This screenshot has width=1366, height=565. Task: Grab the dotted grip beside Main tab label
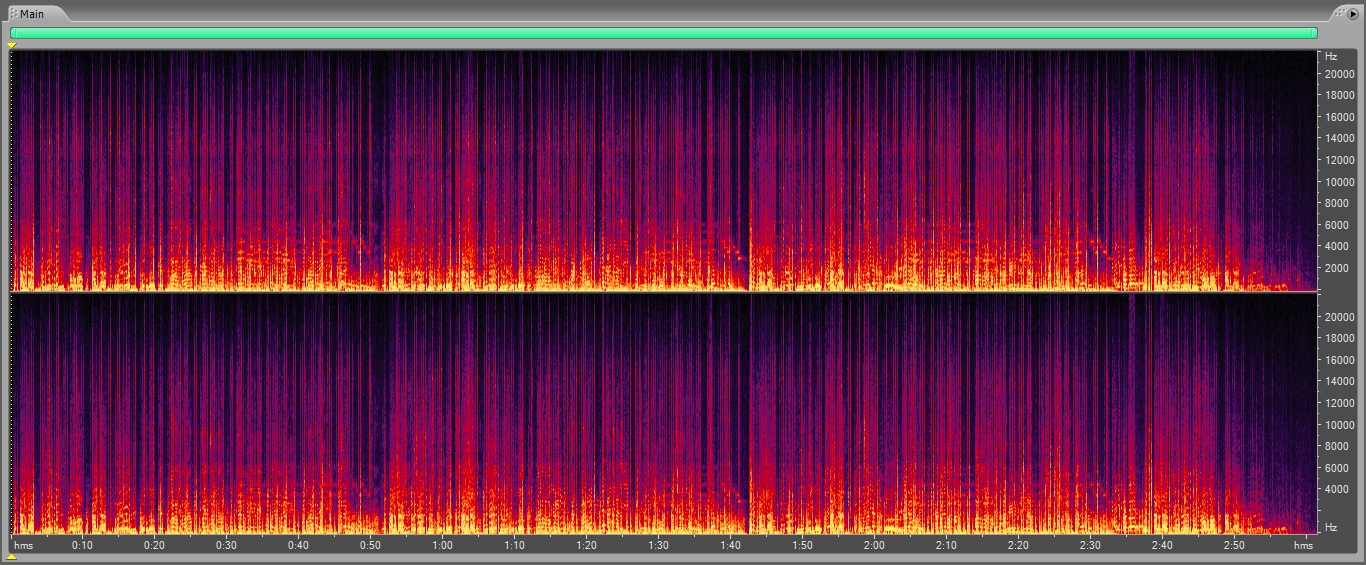click(14, 14)
